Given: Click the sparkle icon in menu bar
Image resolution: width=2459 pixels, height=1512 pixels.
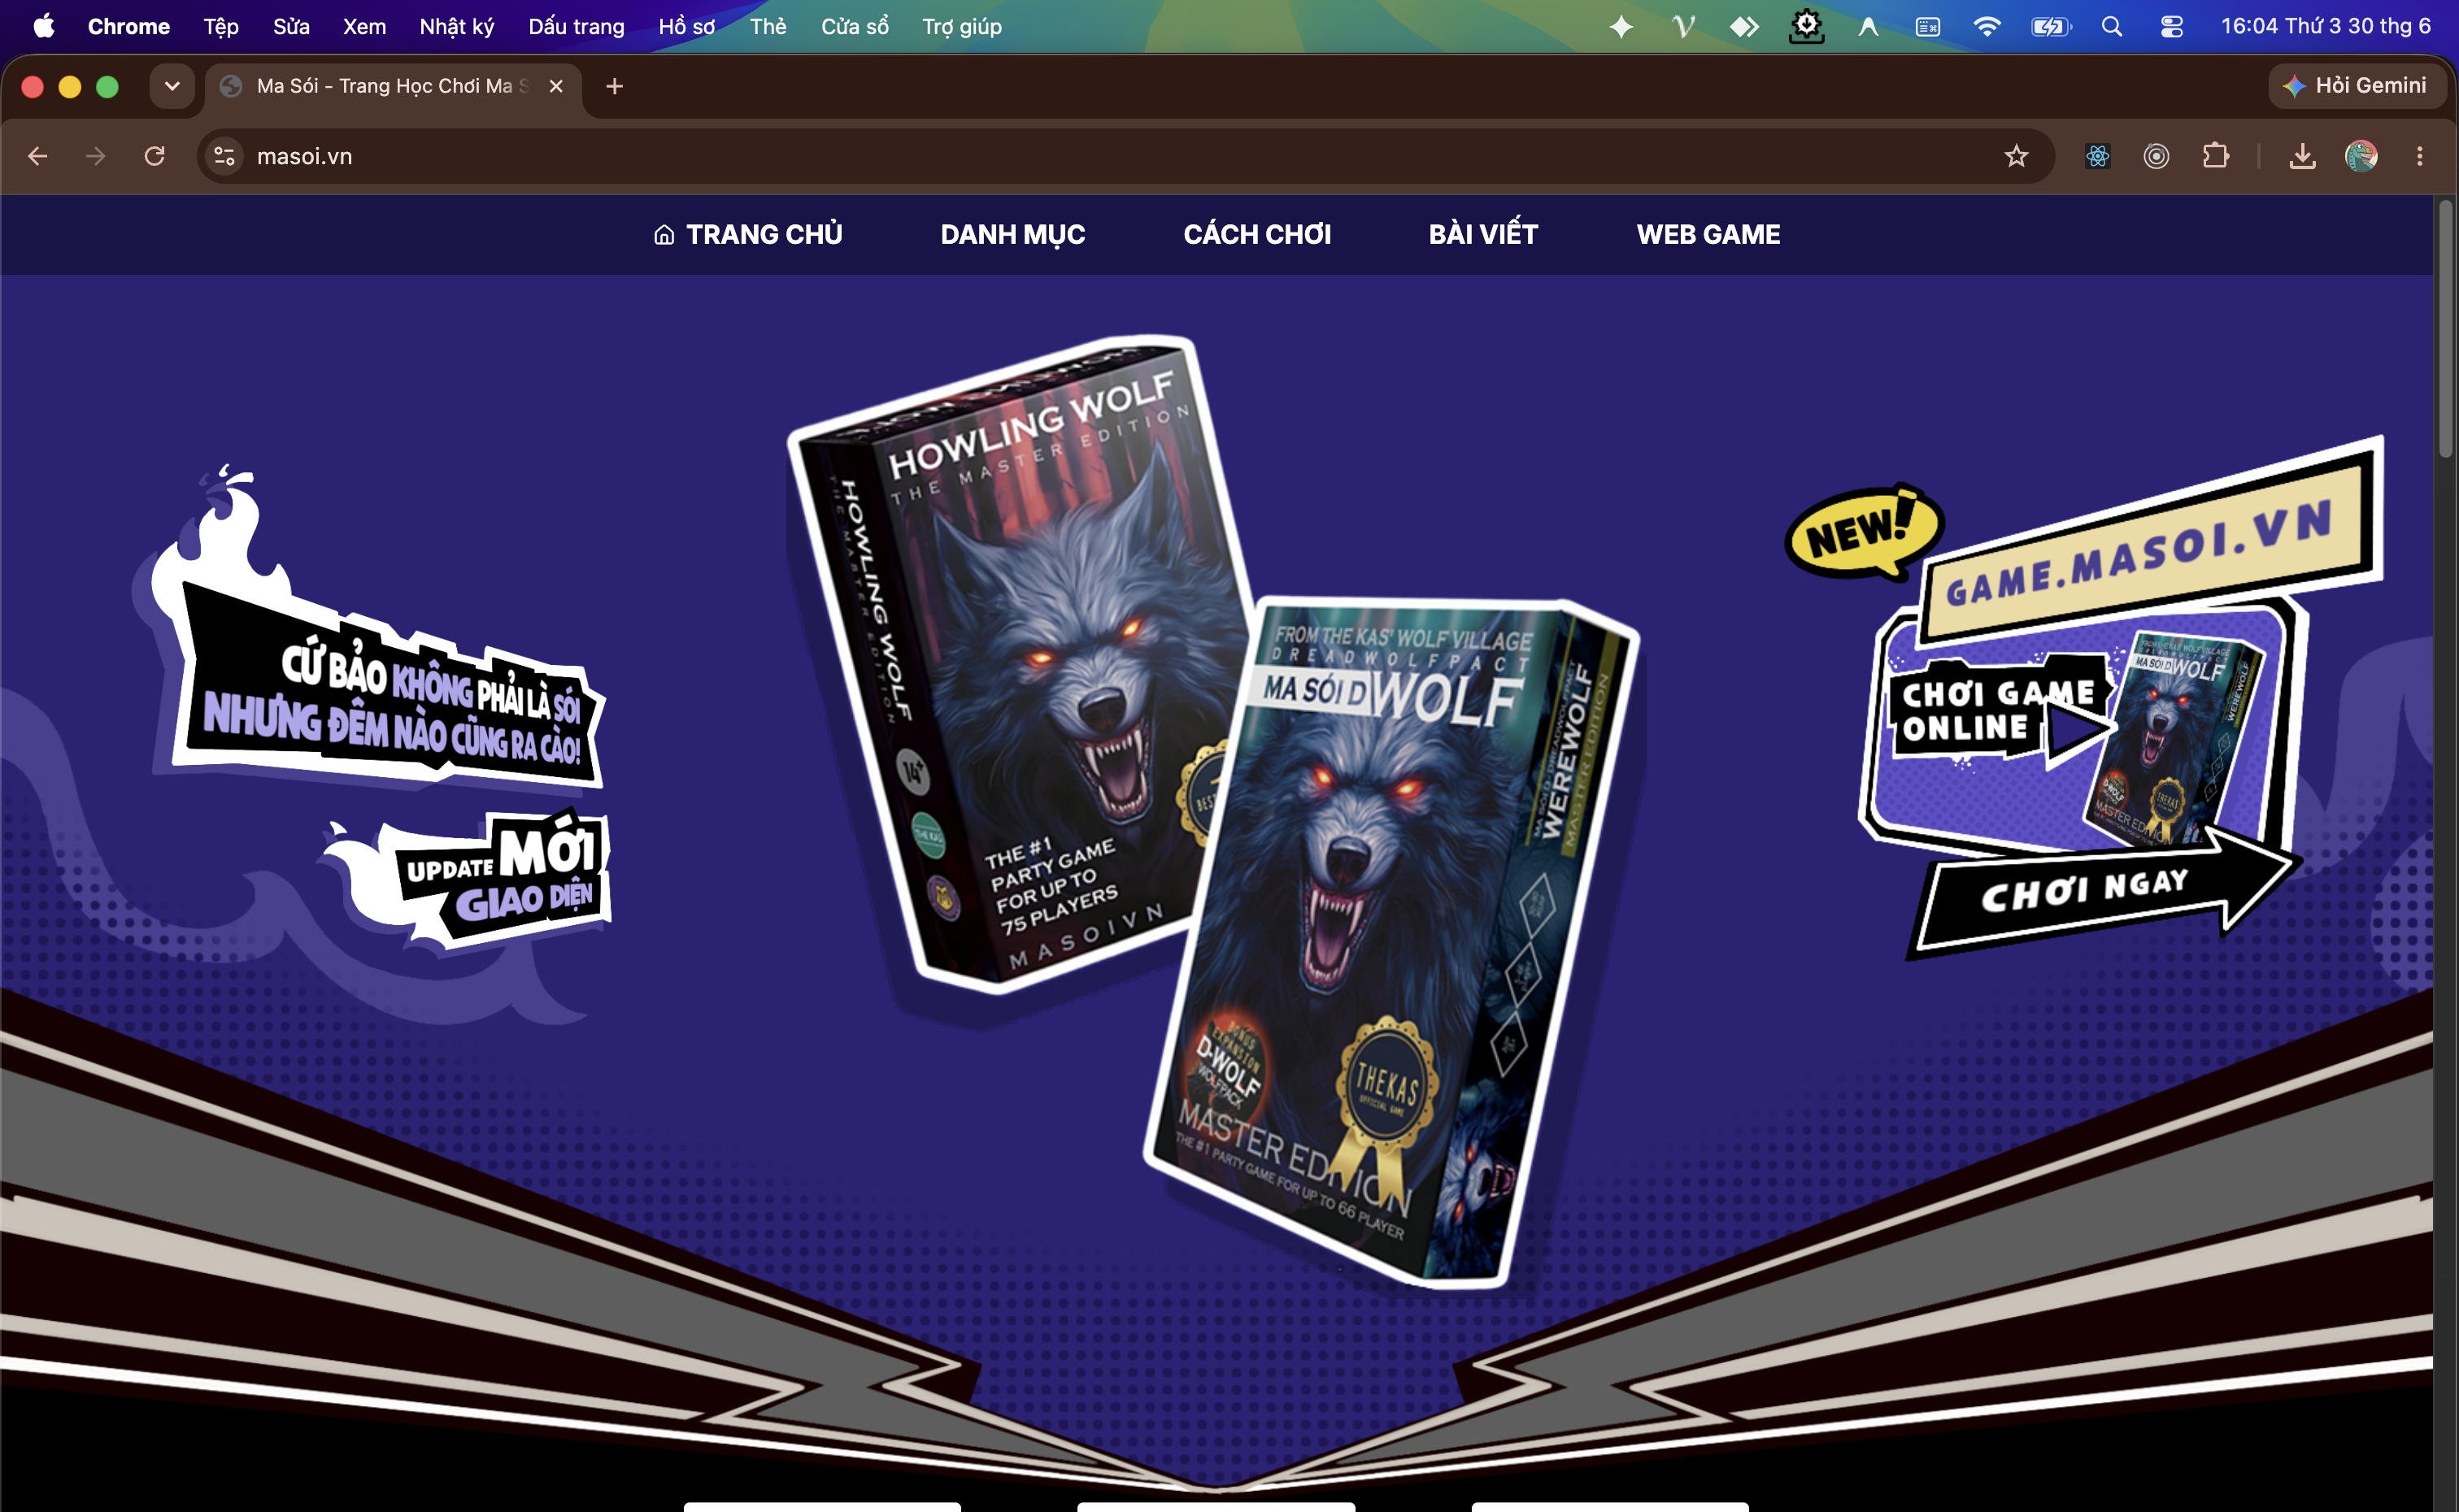Looking at the screenshot, I should (x=1622, y=26).
